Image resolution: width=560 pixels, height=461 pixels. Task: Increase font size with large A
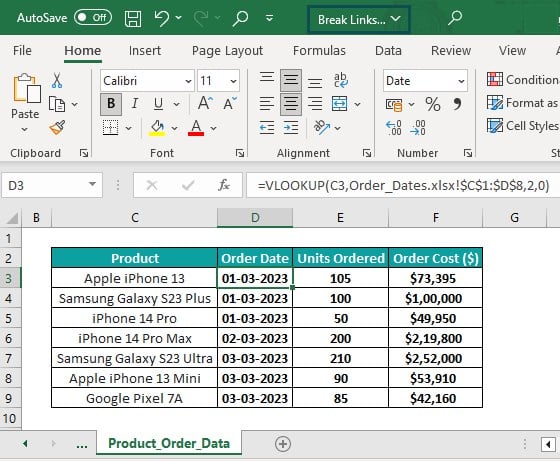205,104
